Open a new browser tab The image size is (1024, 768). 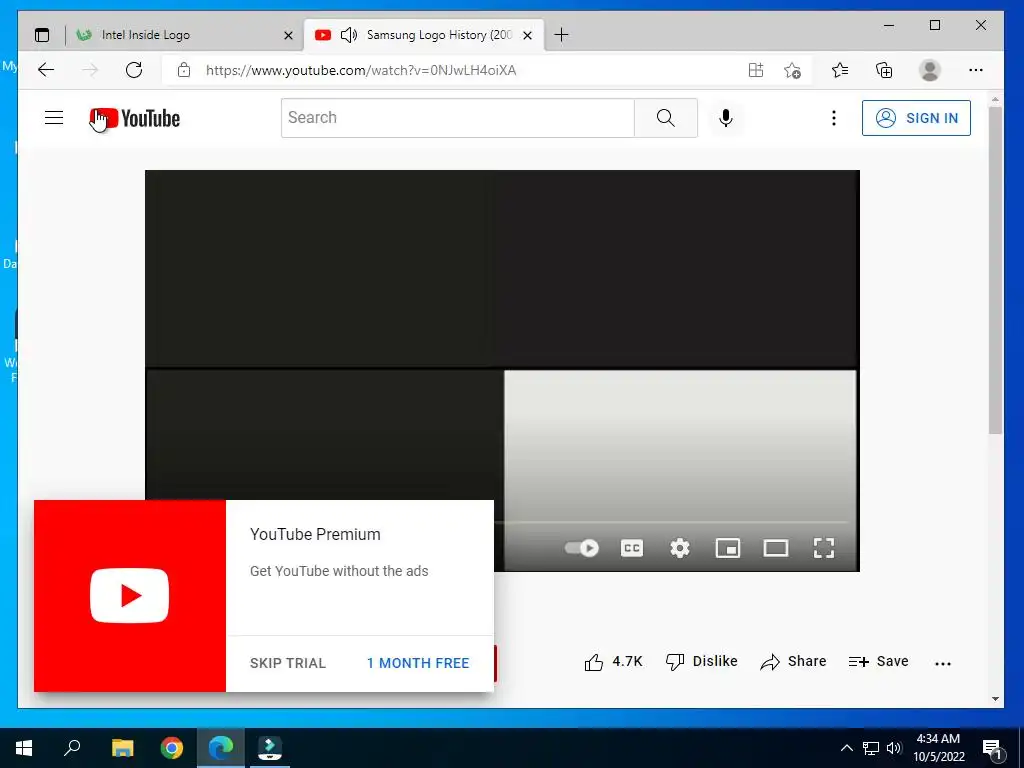click(561, 35)
